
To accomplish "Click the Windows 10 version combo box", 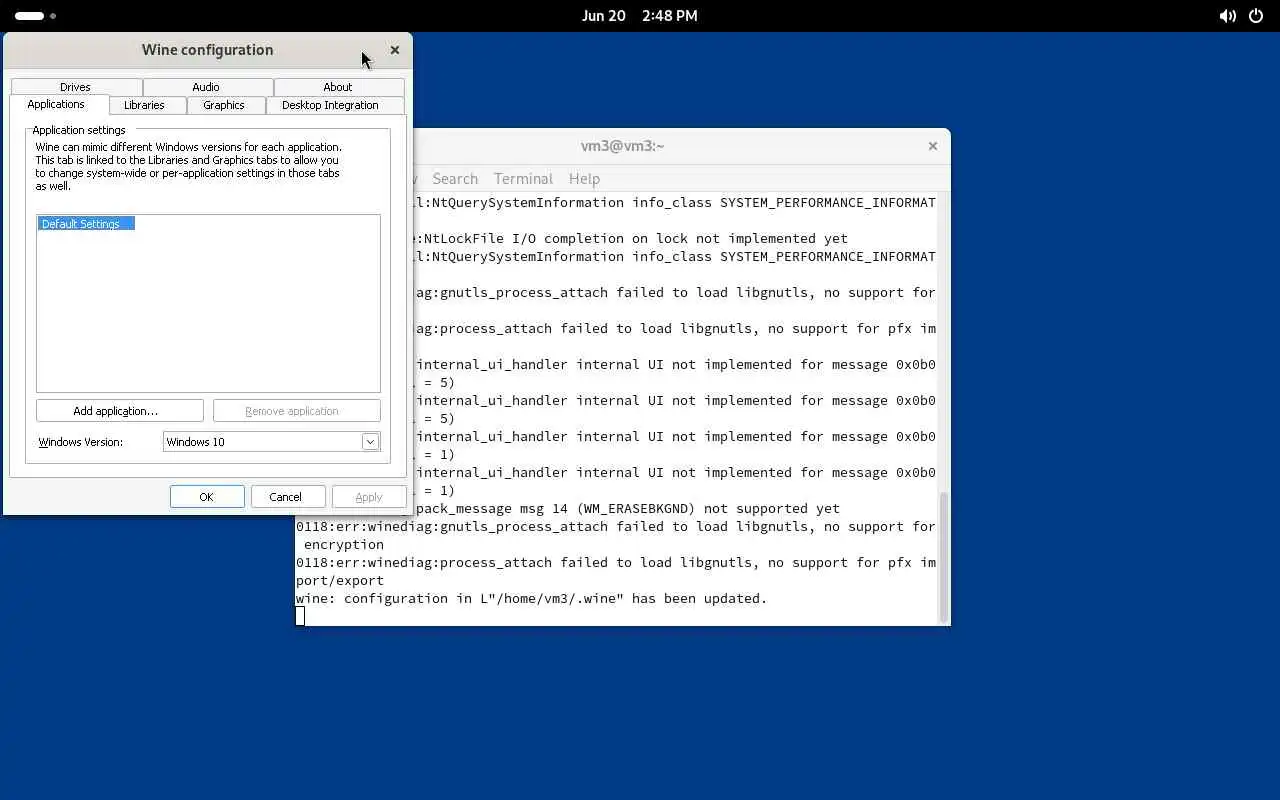I will [271, 442].
